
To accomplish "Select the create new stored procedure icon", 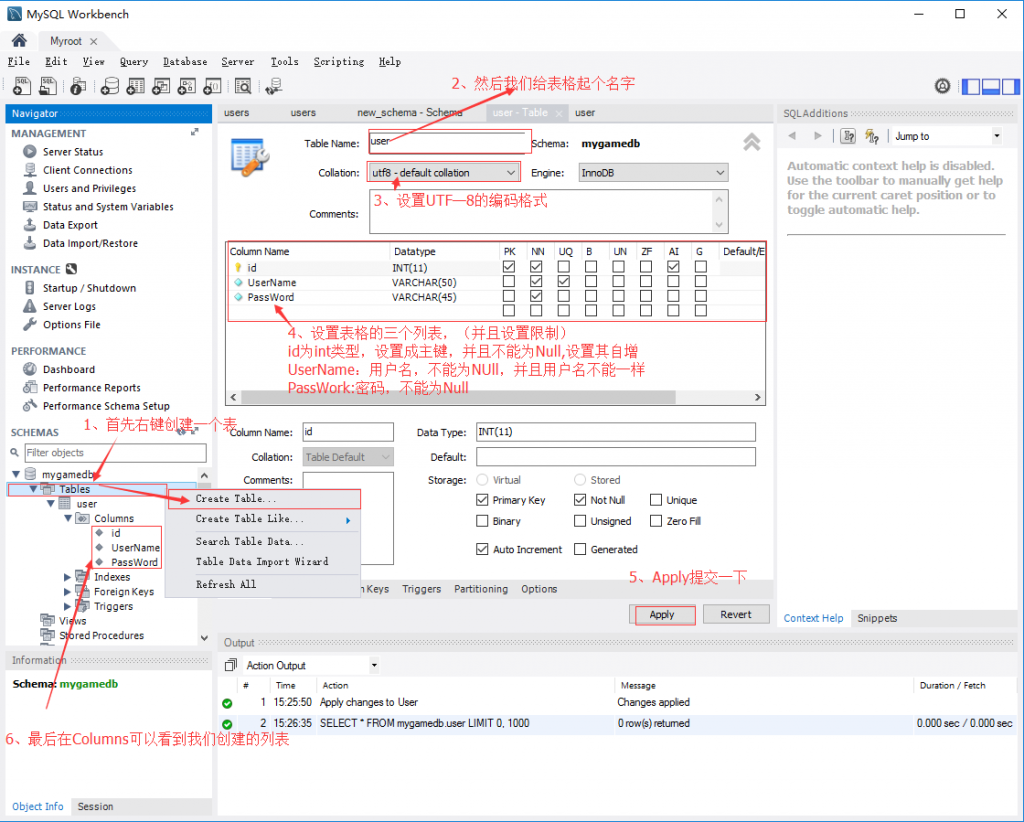I will click(186, 87).
